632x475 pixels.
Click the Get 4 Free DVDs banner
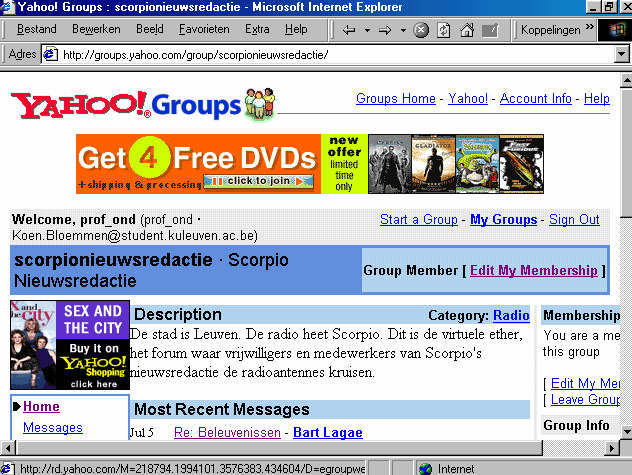(x=310, y=164)
